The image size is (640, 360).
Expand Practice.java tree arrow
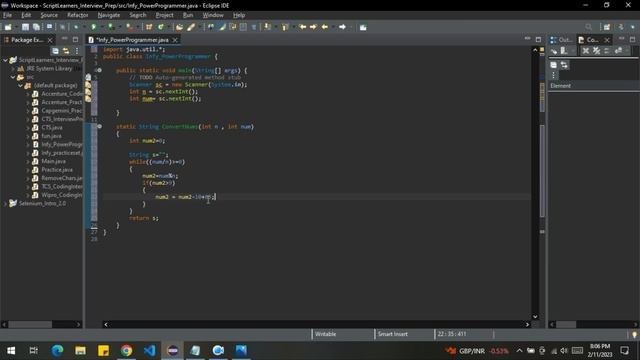coord(28,170)
